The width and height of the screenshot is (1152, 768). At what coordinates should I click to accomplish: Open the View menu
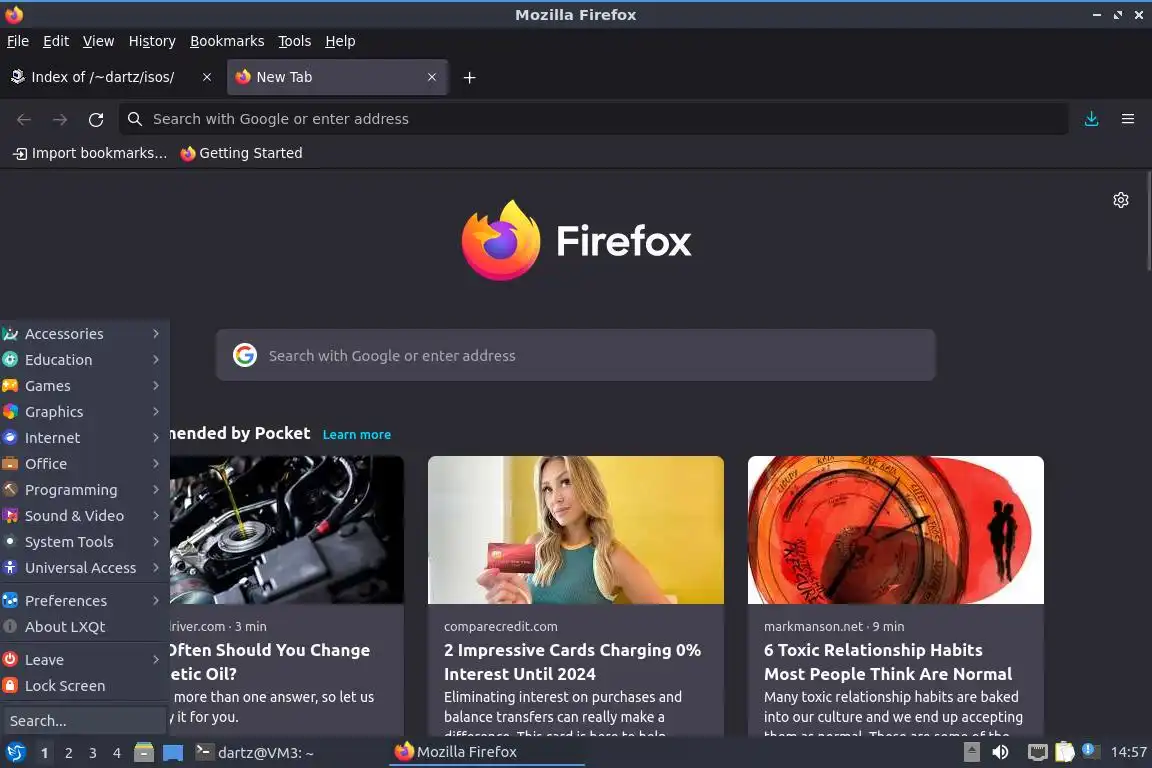[98, 41]
